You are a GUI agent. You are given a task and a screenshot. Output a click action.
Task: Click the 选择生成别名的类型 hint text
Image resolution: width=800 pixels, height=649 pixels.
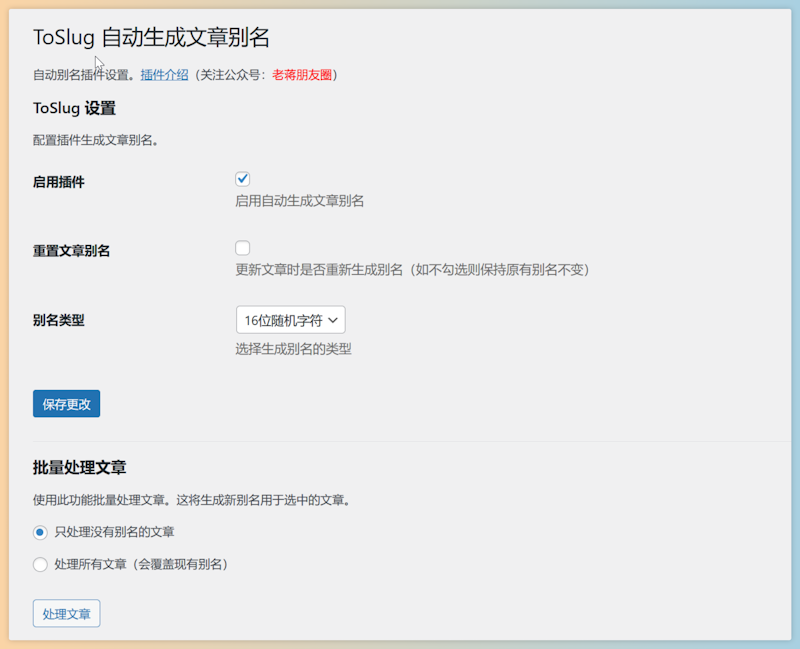pyautogui.click(x=293, y=349)
